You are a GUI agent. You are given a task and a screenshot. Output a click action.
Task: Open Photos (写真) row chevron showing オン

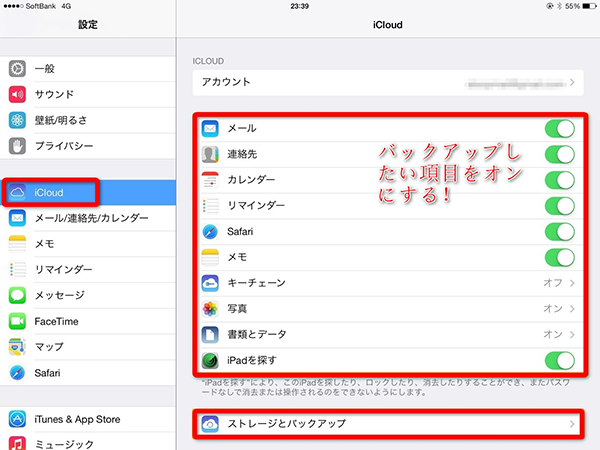(x=572, y=309)
